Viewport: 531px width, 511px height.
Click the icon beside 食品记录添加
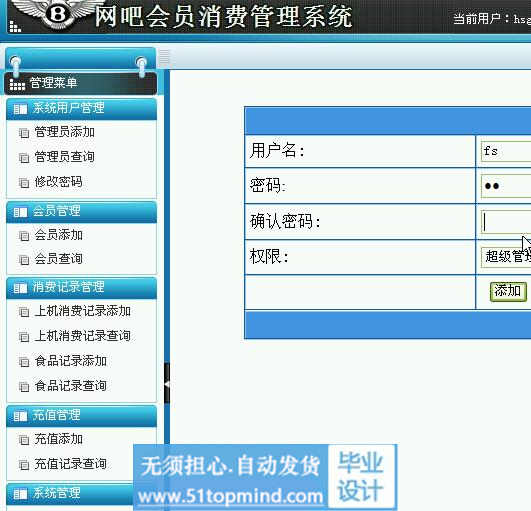[24, 362]
